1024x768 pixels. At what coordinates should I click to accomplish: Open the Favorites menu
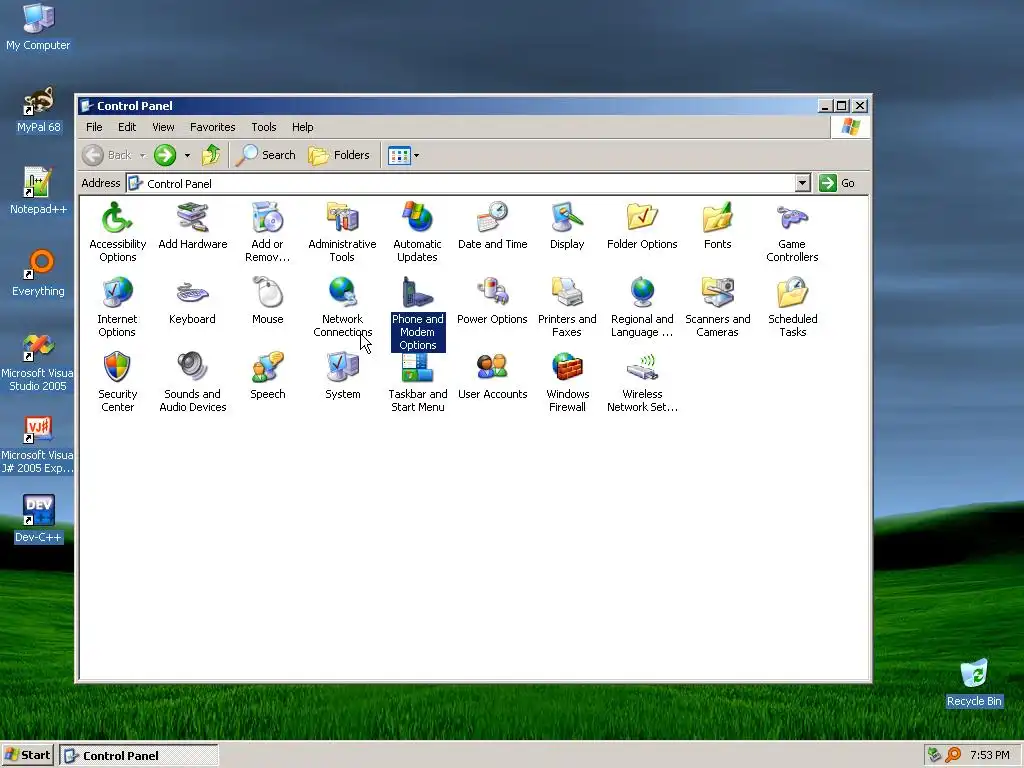tap(212, 127)
